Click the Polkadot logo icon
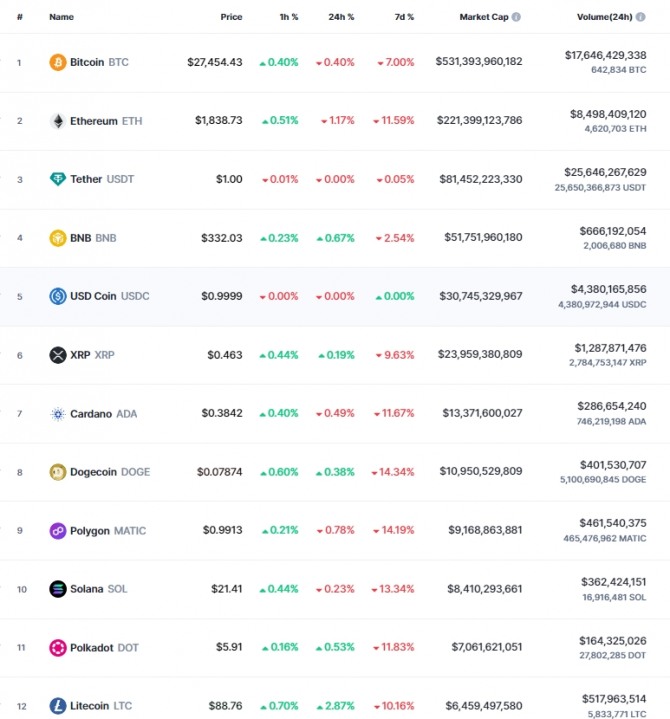The width and height of the screenshot is (670, 719). pos(58,648)
